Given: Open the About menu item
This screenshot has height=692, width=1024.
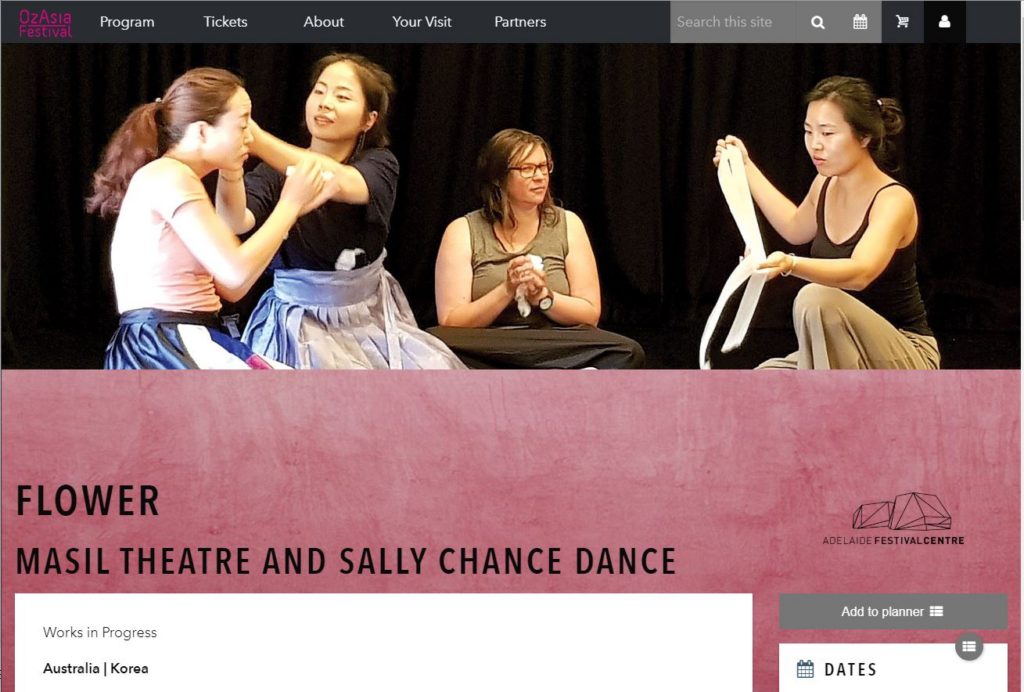Looking at the screenshot, I should click(x=323, y=22).
